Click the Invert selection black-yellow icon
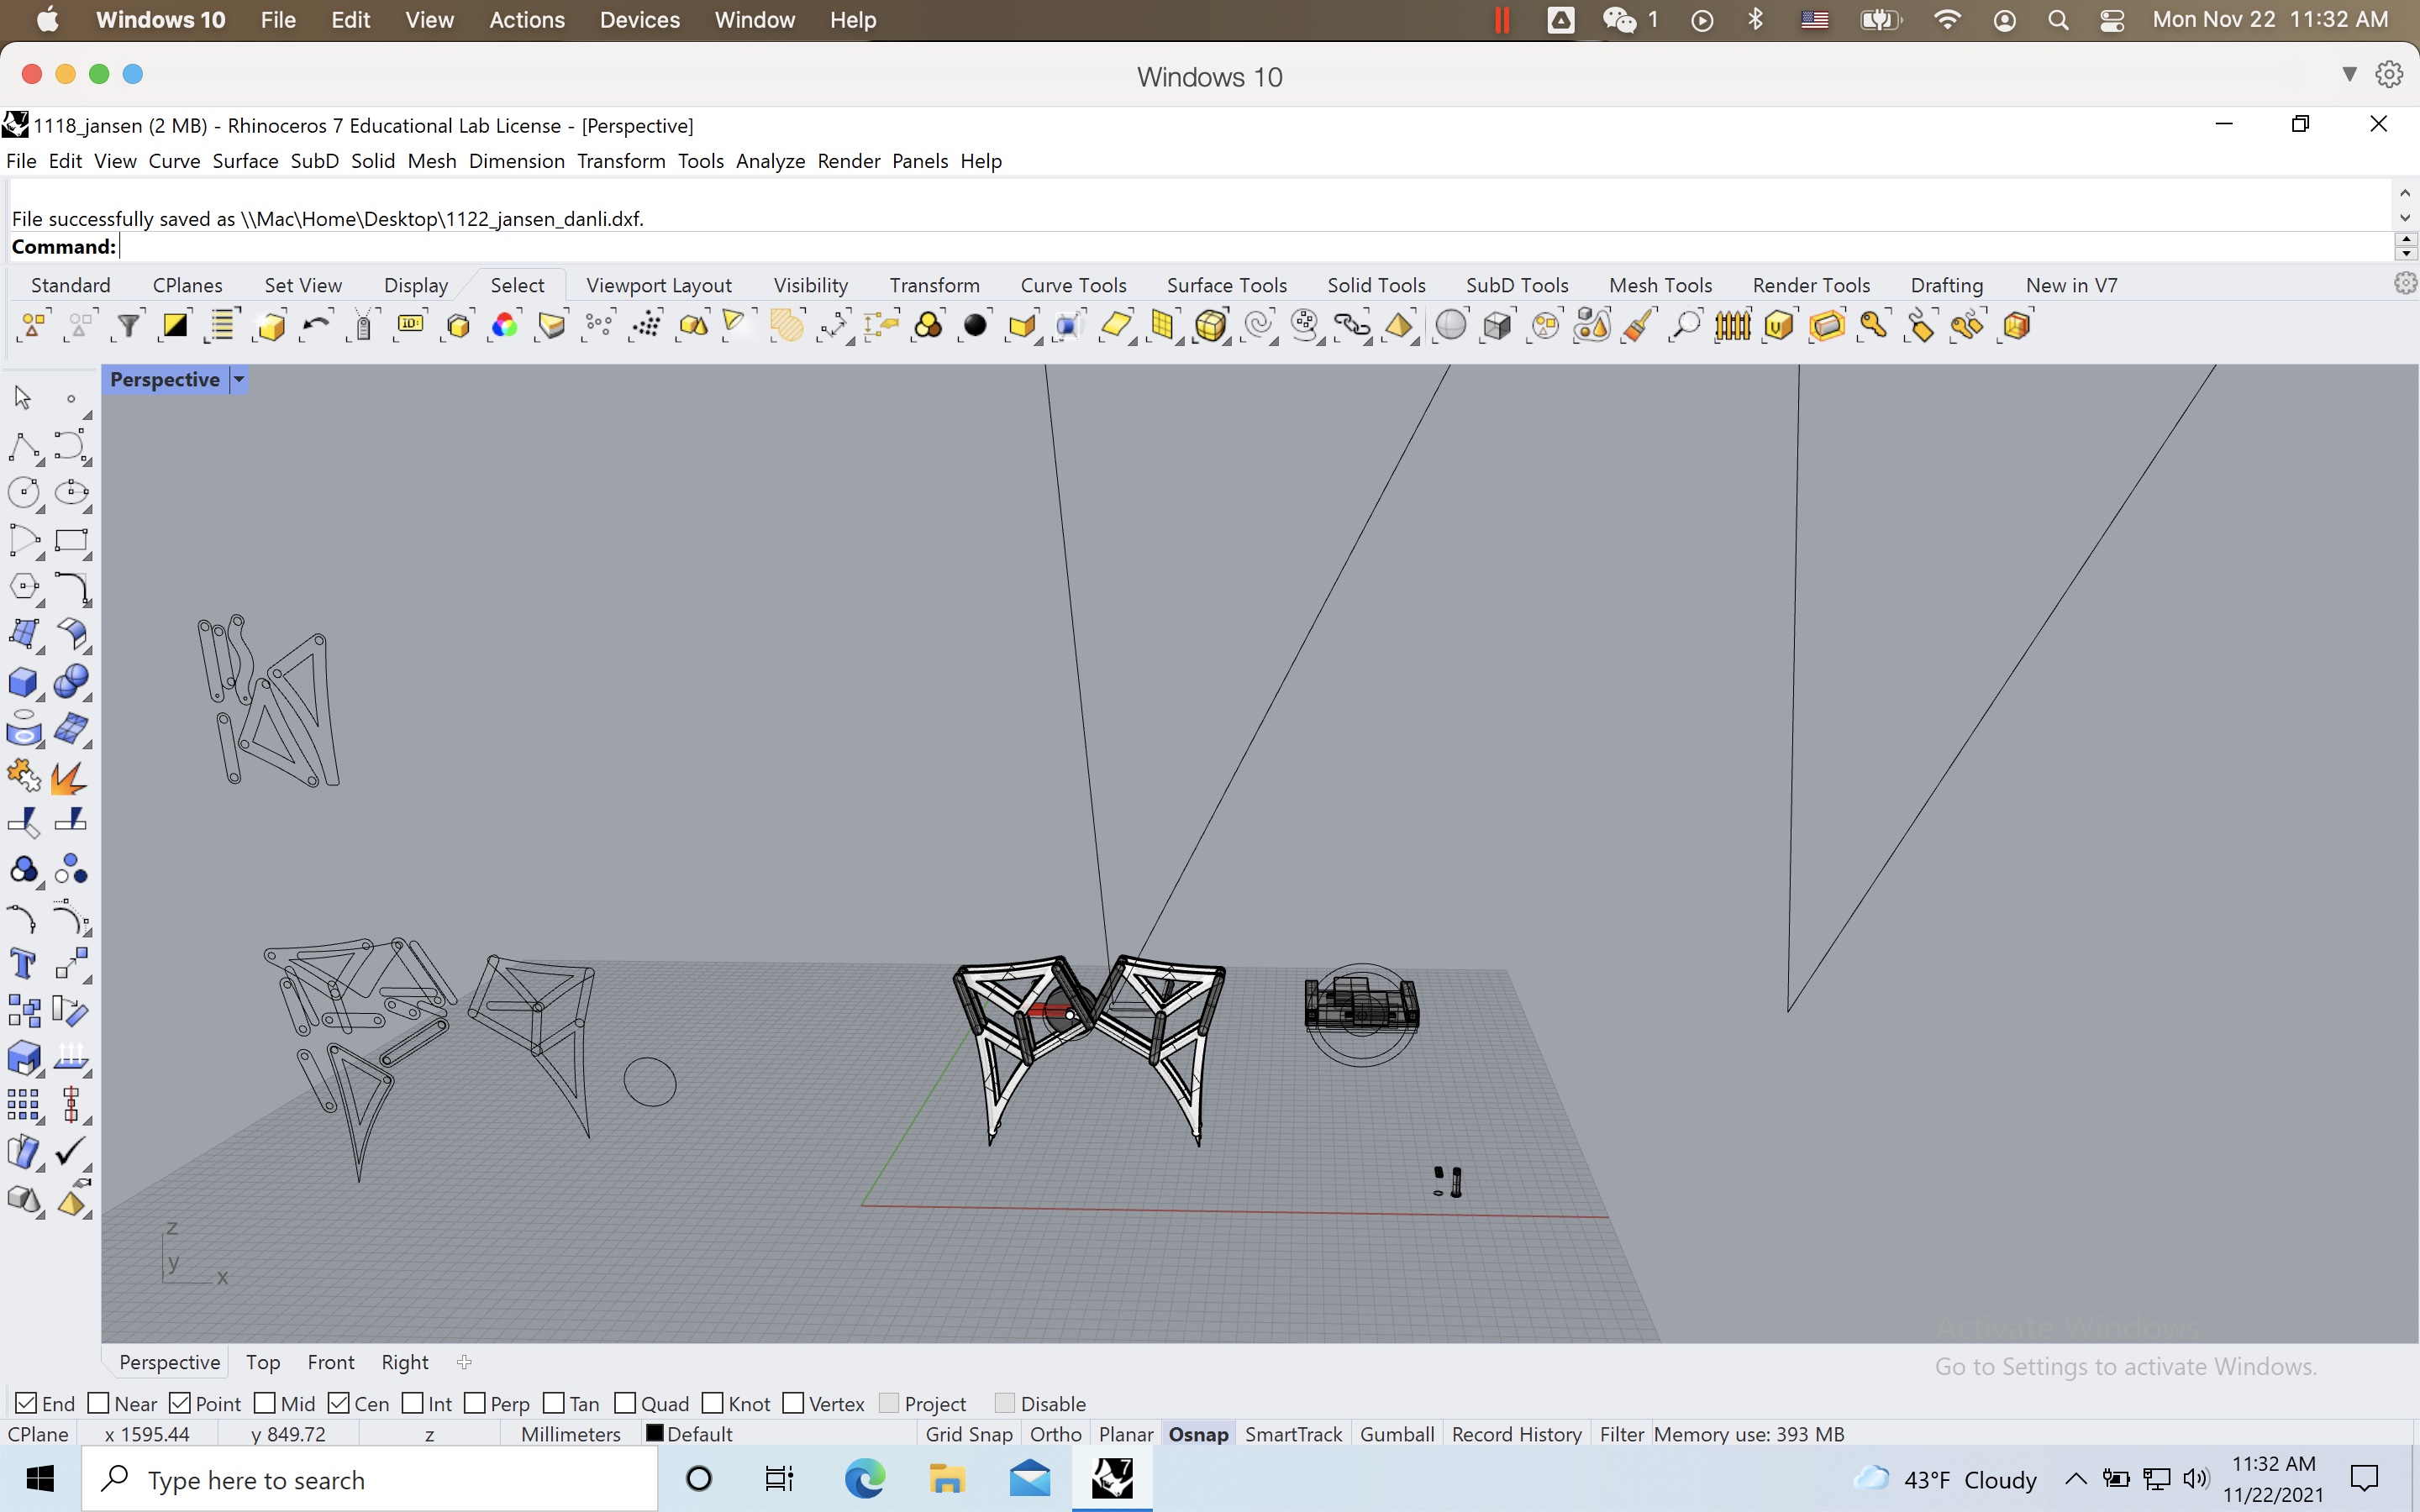This screenshot has height=1512, width=2420. click(x=175, y=326)
